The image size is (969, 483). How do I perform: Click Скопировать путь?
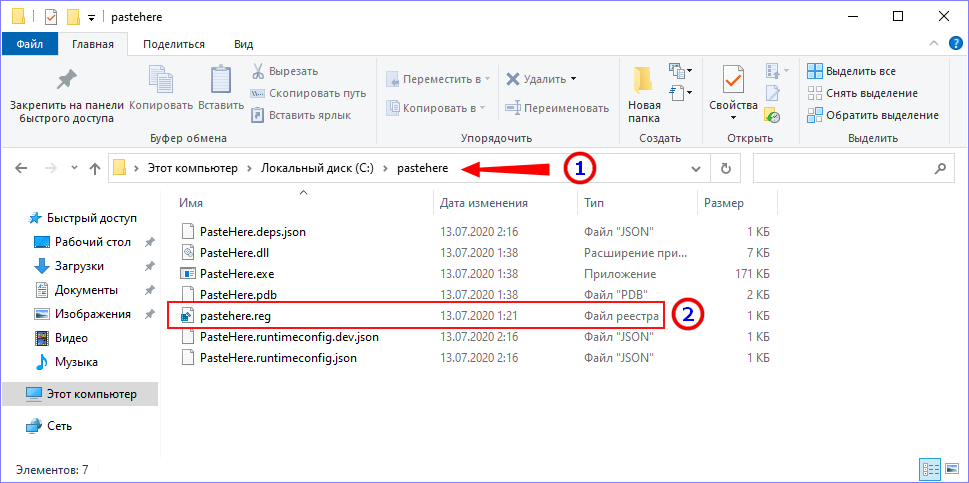(x=308, y=93)
